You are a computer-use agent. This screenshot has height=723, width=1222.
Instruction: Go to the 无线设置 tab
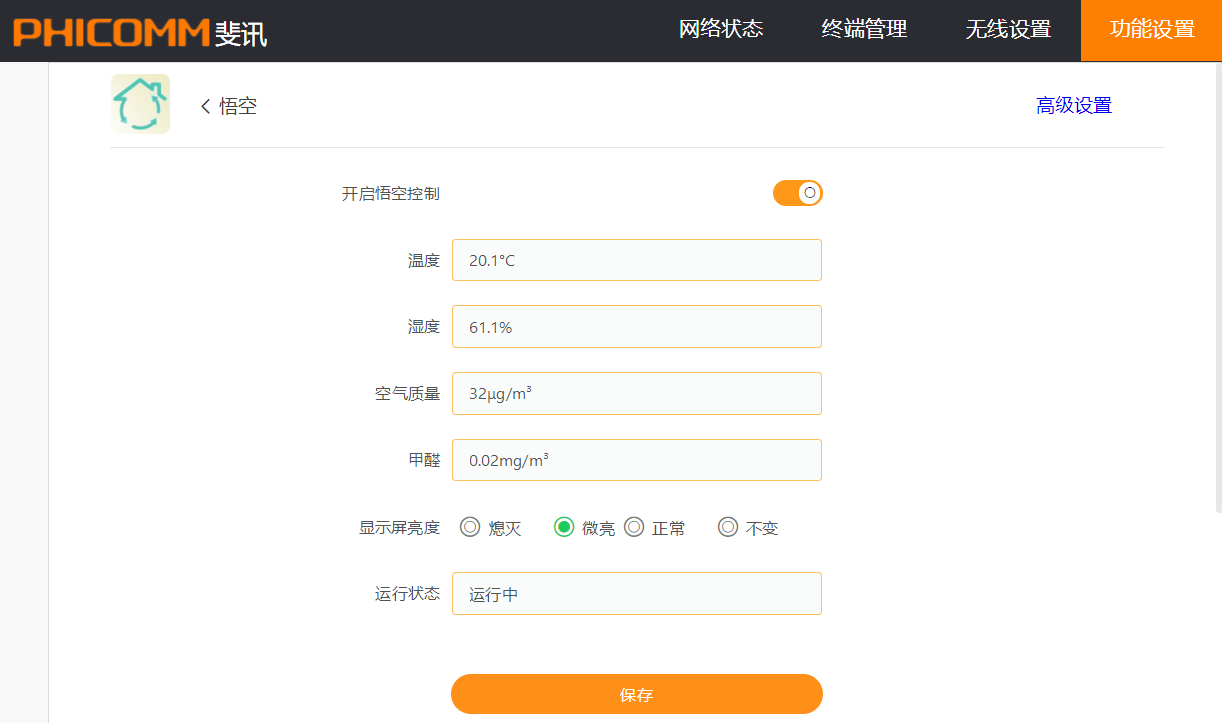point(1008,30)
